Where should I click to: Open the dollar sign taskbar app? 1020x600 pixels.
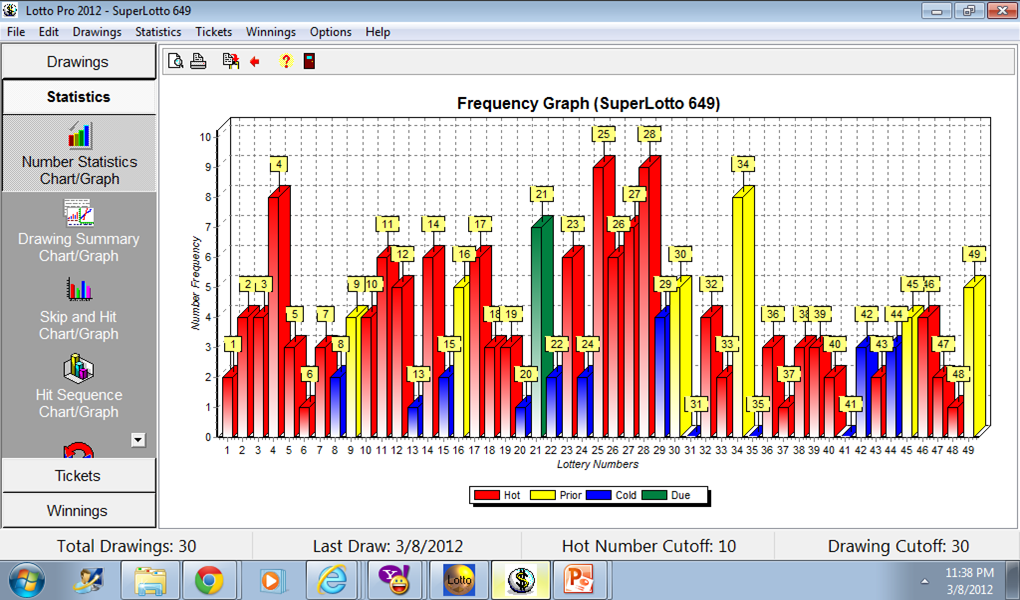[x=520, y=580]
